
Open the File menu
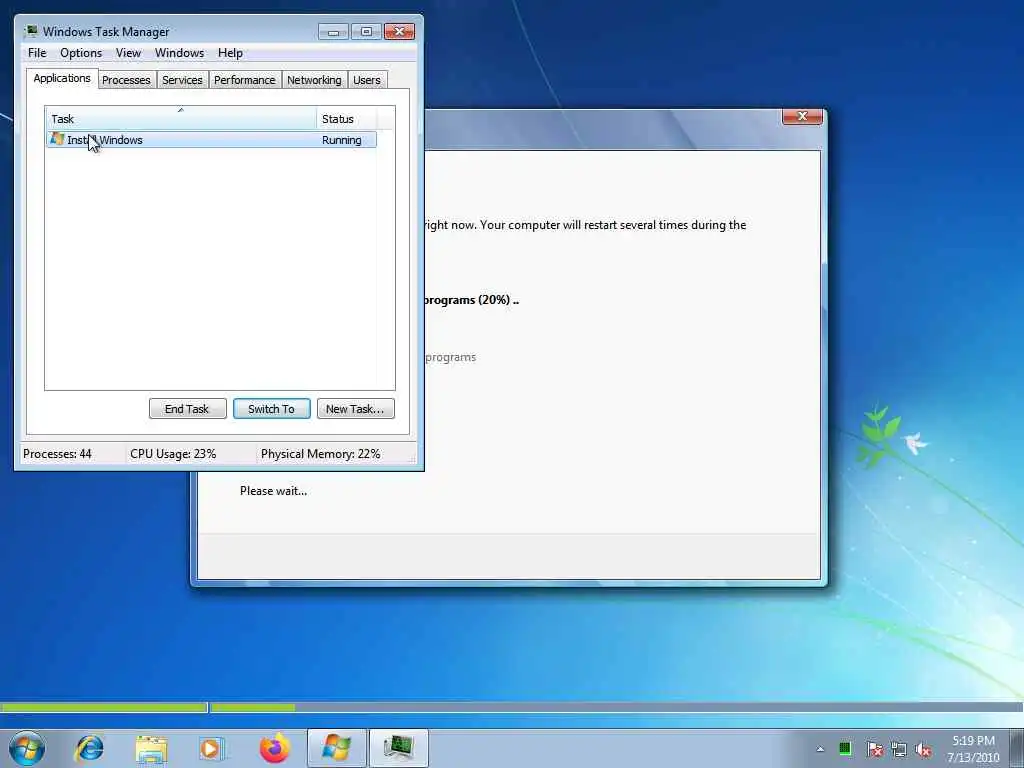click(37, 53)
